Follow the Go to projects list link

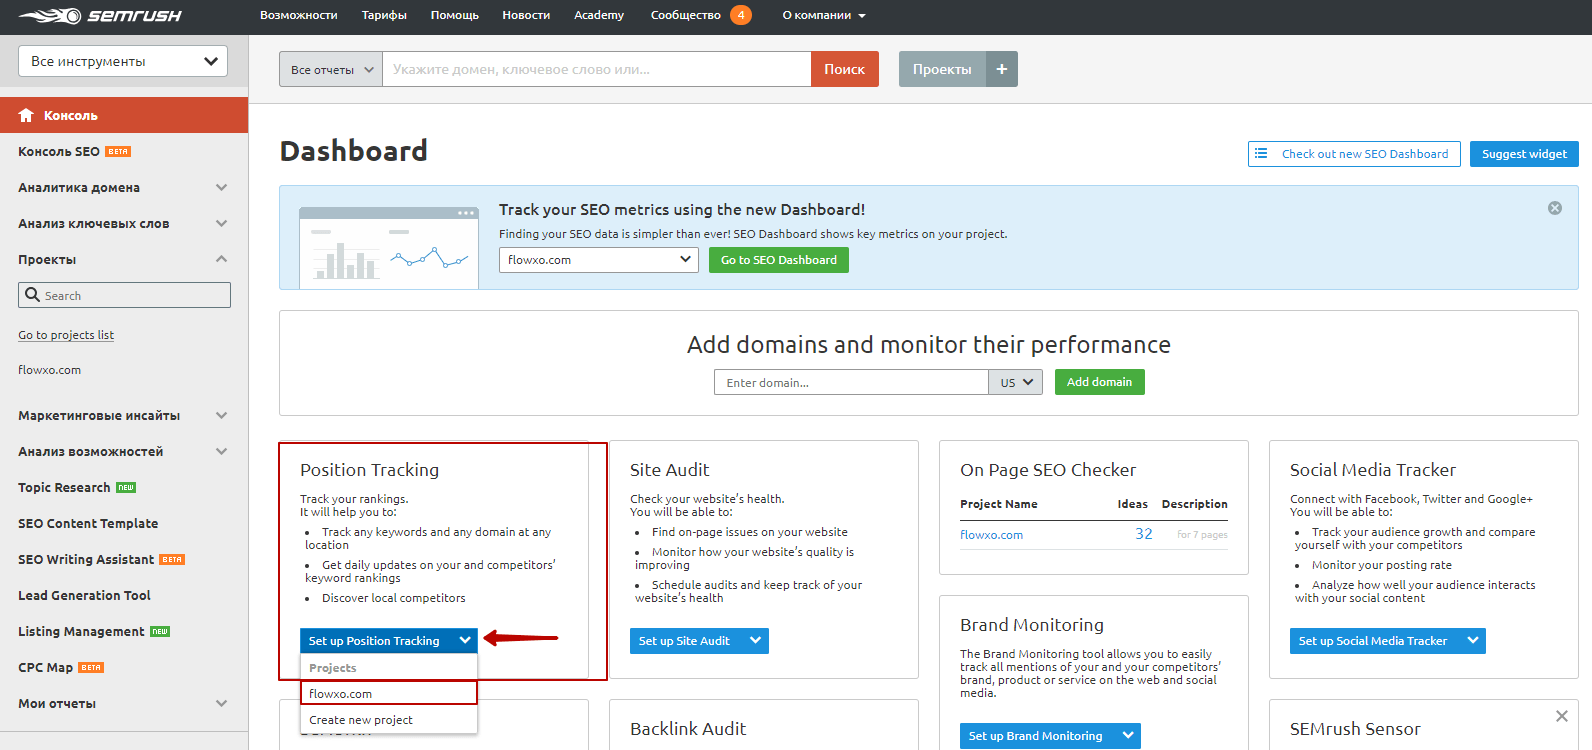pyautogui.click(x=66, y=335)
